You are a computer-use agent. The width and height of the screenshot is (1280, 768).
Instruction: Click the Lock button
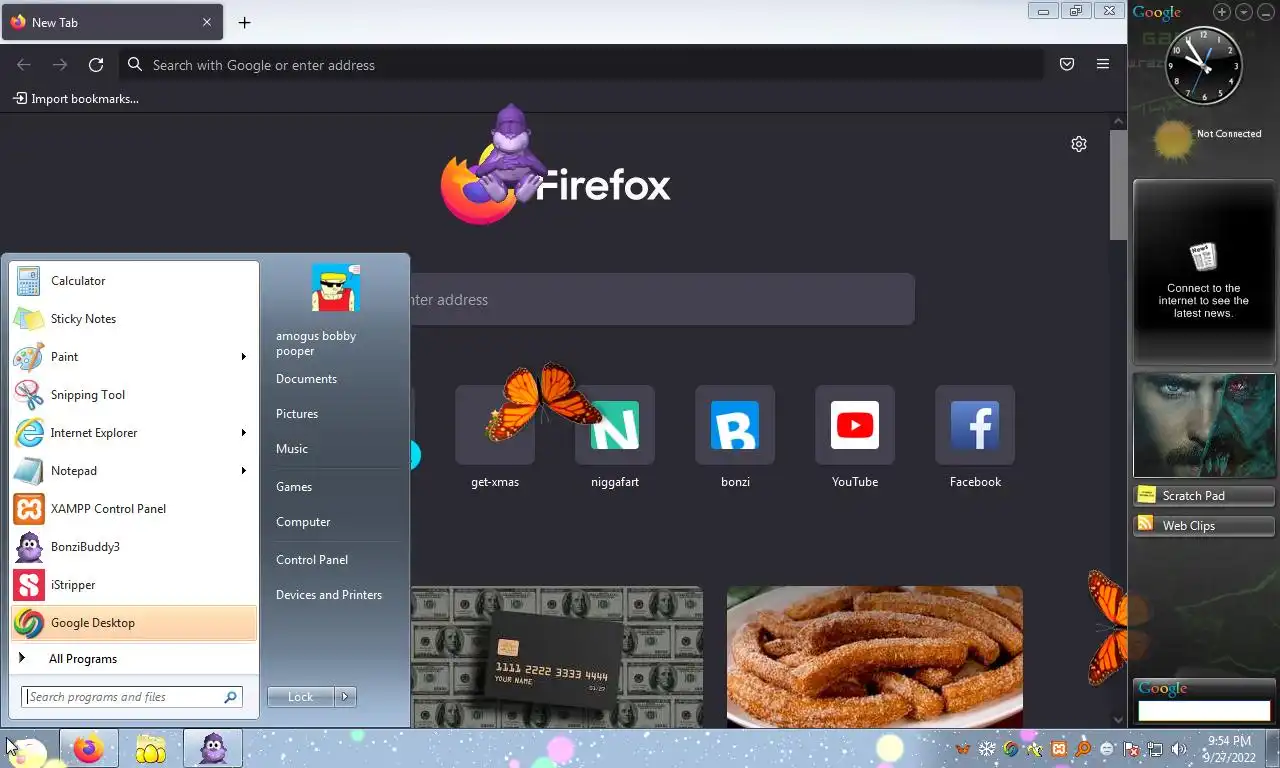tap(302, 697)
